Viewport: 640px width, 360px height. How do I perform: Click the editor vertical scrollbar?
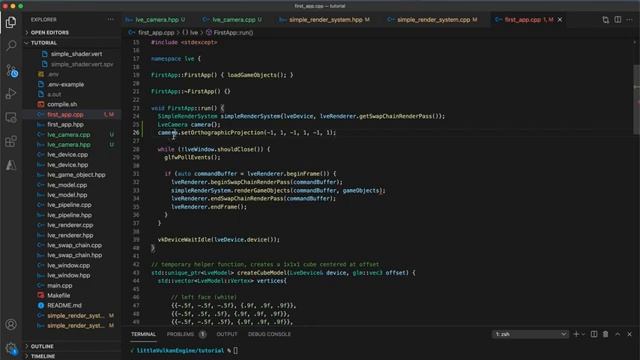636,99
